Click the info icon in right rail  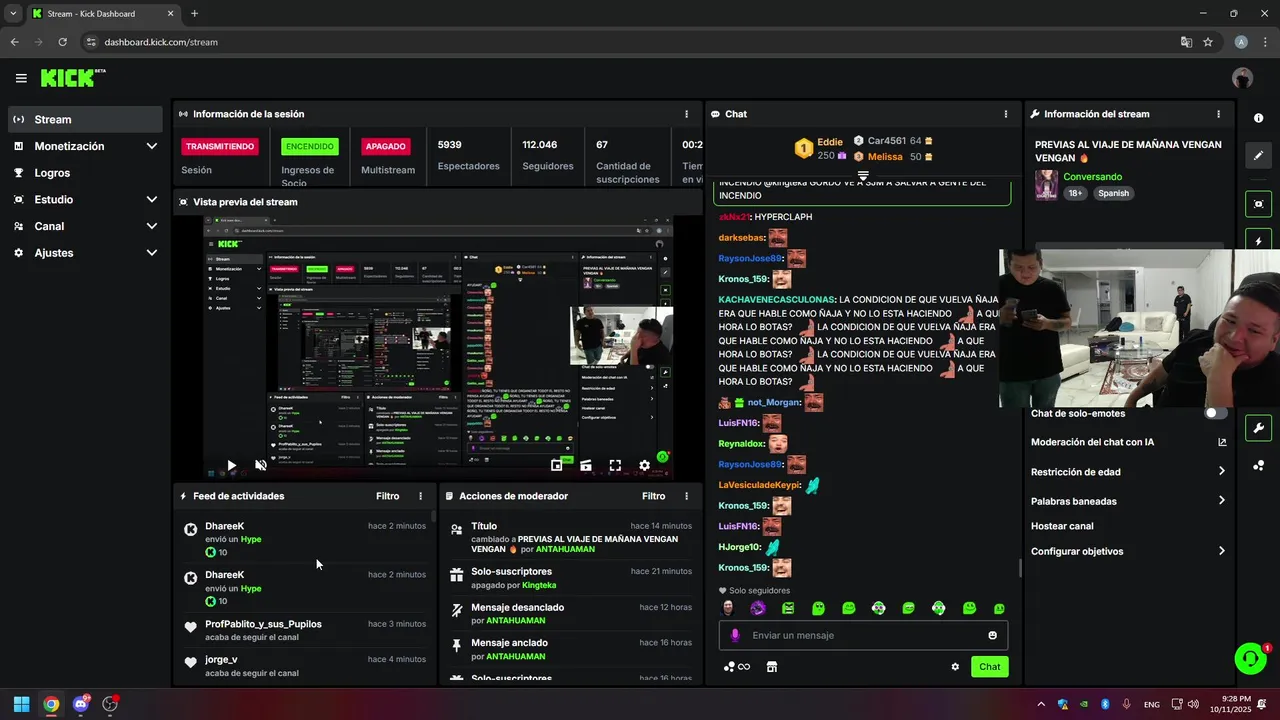(x=1258, y=118)
